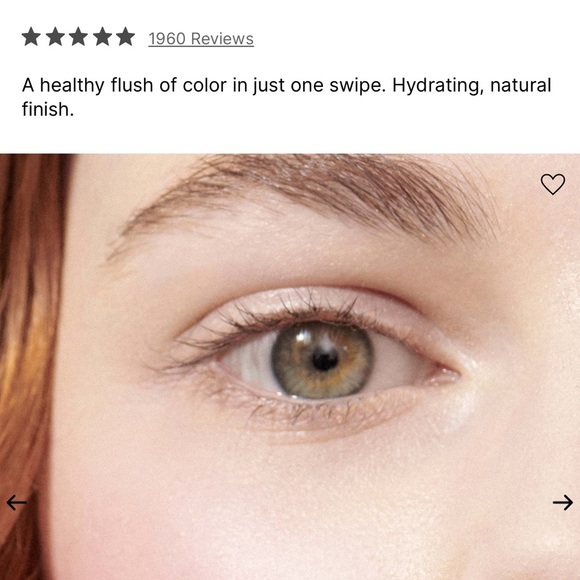Click the red hair at the photo's edge
Viewport: 580px width, 580px height.
click(x=28, y=333)
